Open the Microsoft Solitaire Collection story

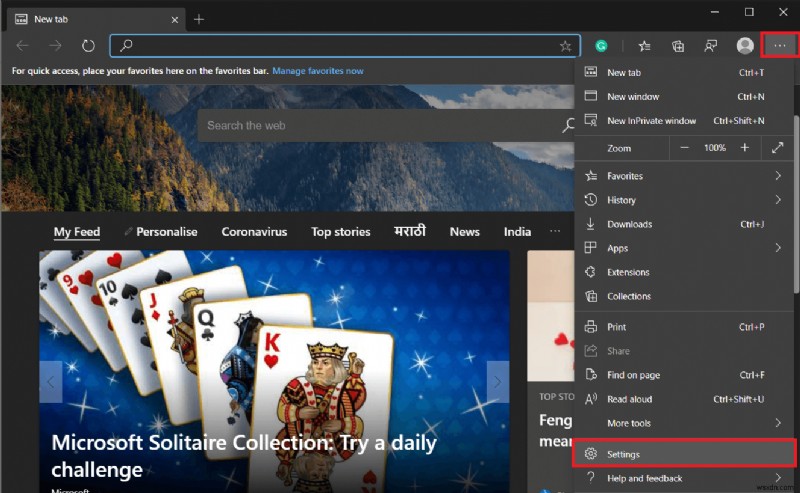244,456
